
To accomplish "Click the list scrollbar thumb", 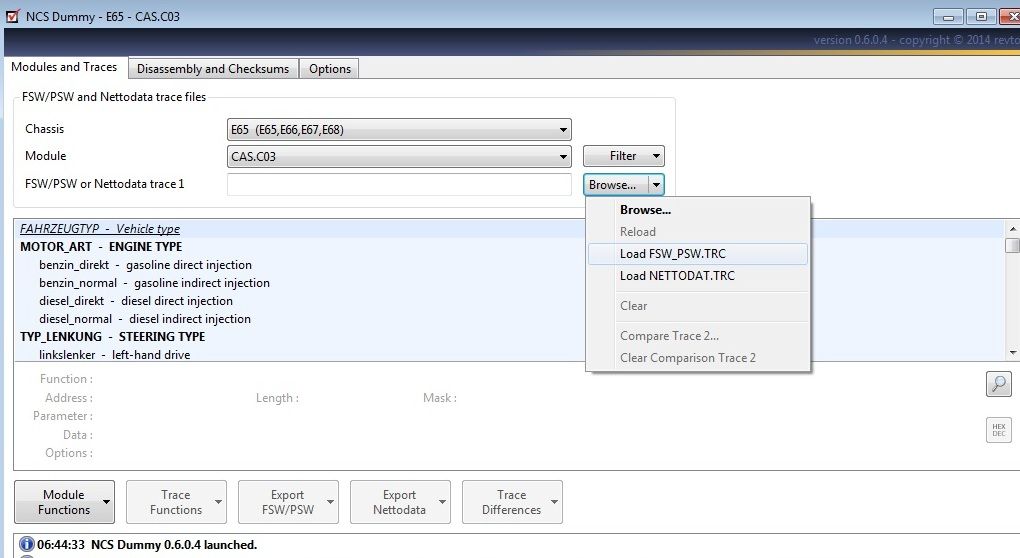I will (1012, 245).
